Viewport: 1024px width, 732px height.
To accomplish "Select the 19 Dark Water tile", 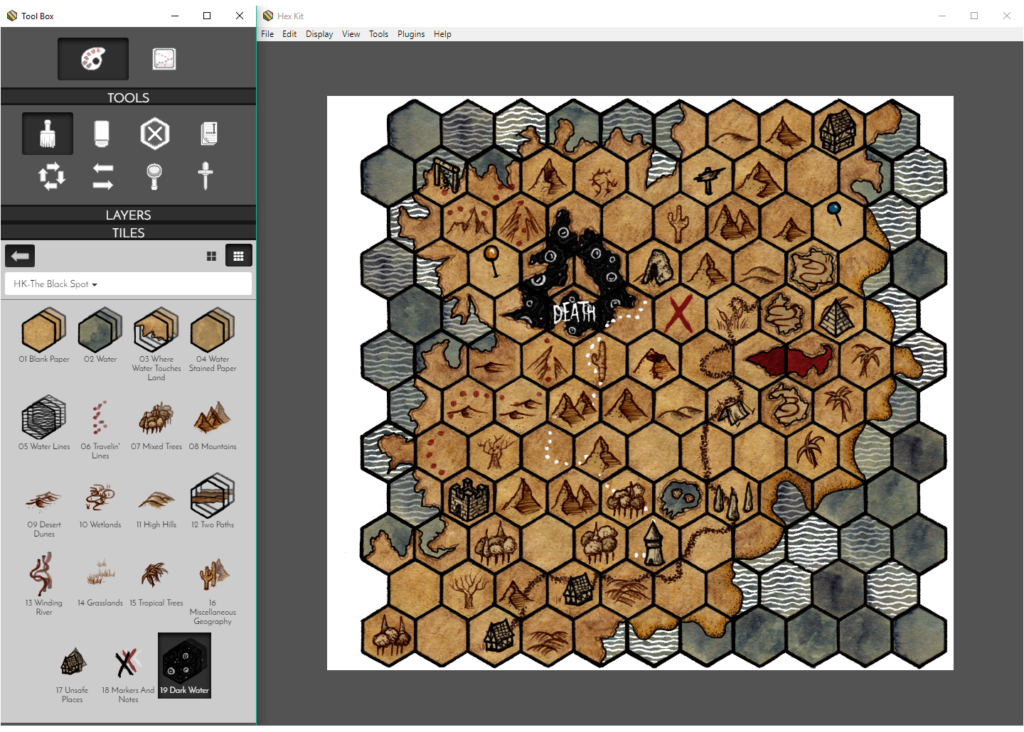I will pos(184,665).
